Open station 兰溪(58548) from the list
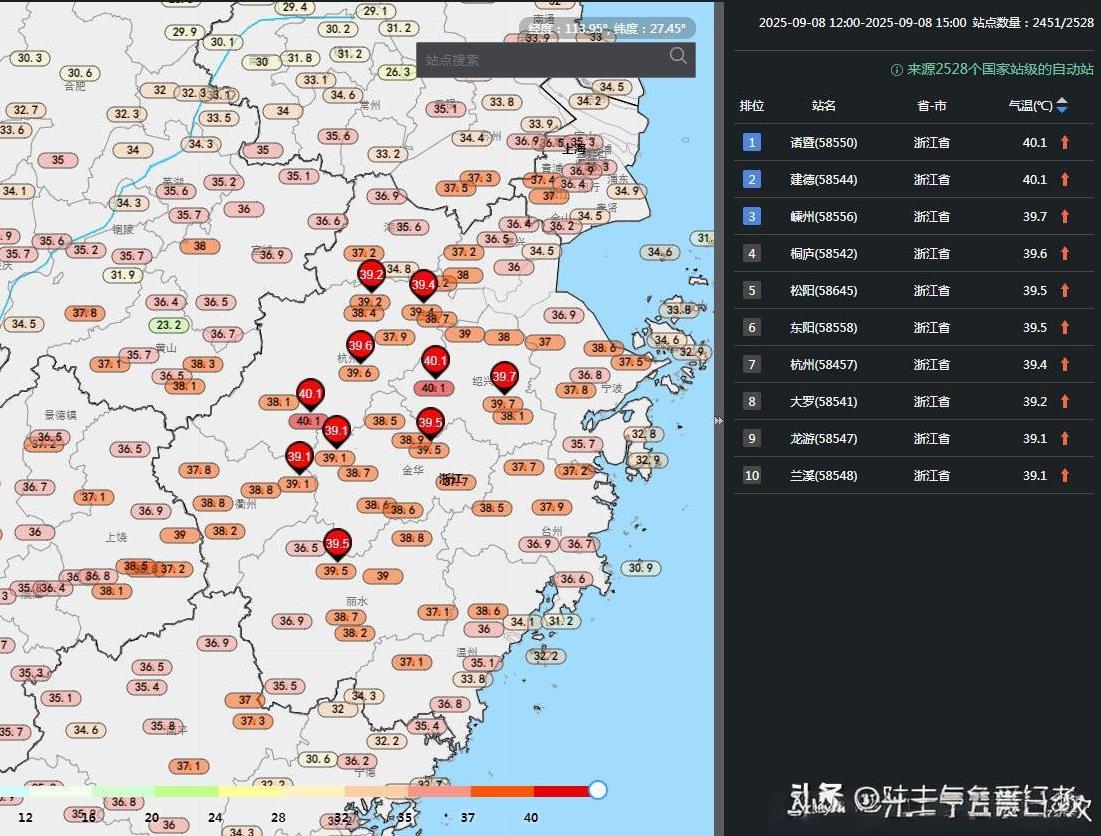This screenshot has height=836, width=1101. tap(824, 475)
